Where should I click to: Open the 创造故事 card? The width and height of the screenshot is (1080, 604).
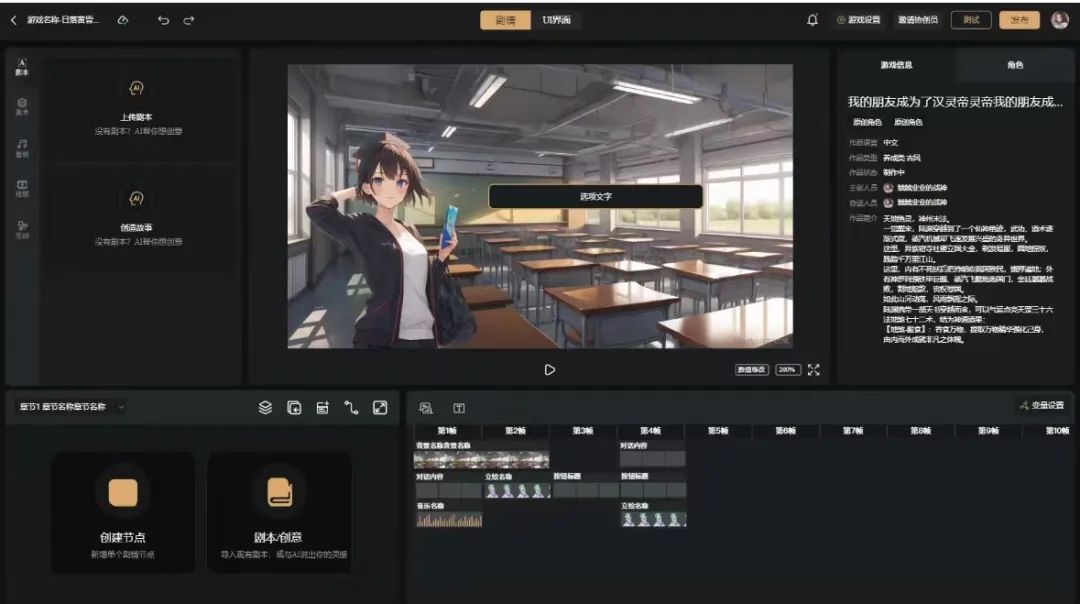tap(138, 218)
